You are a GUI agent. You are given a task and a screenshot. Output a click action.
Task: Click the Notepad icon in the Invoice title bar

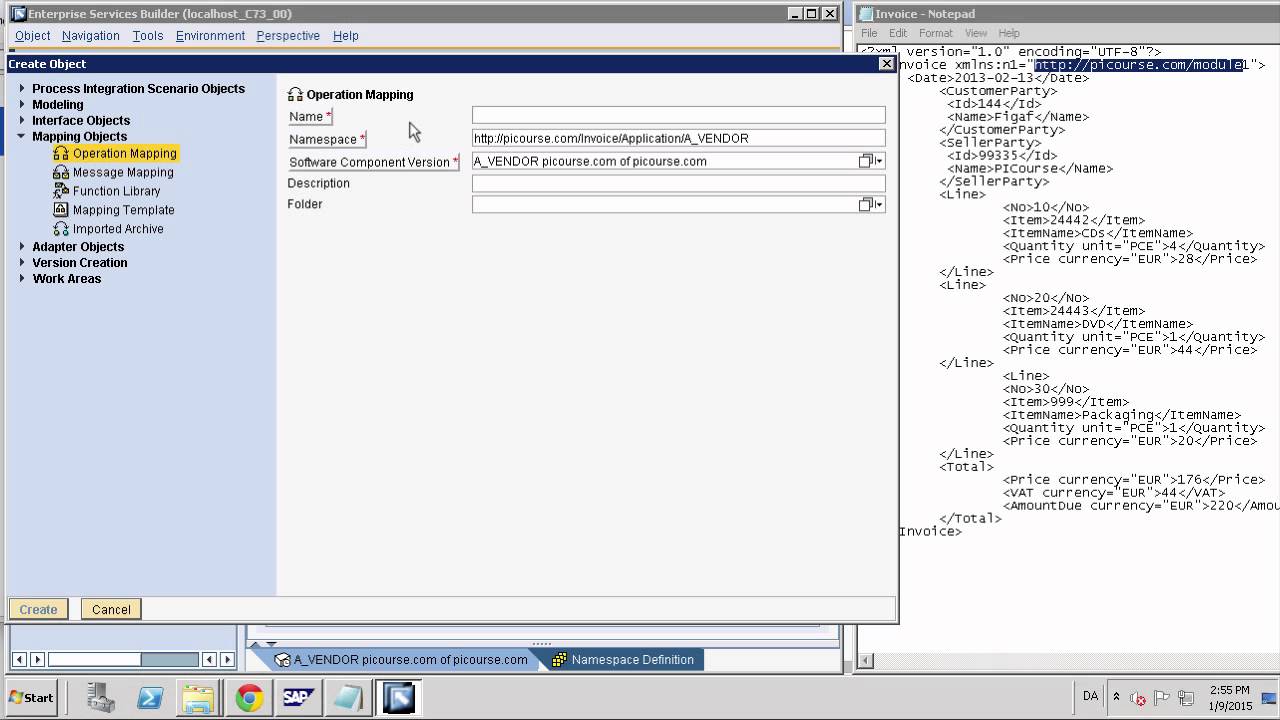[865, 14]
